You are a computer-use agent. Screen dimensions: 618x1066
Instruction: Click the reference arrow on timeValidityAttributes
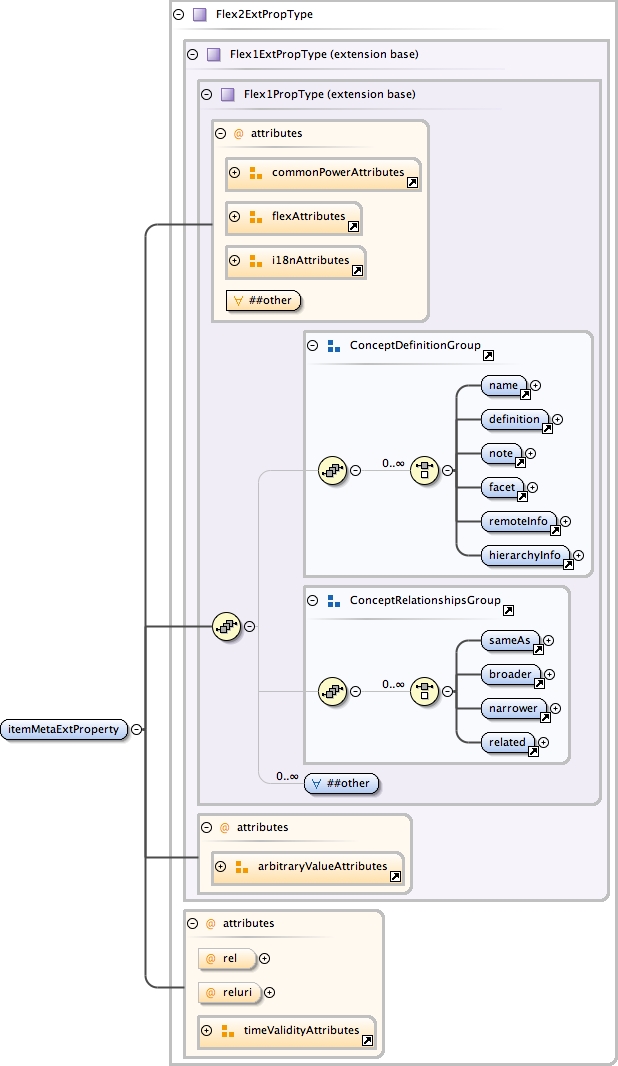coord(368,1041)
